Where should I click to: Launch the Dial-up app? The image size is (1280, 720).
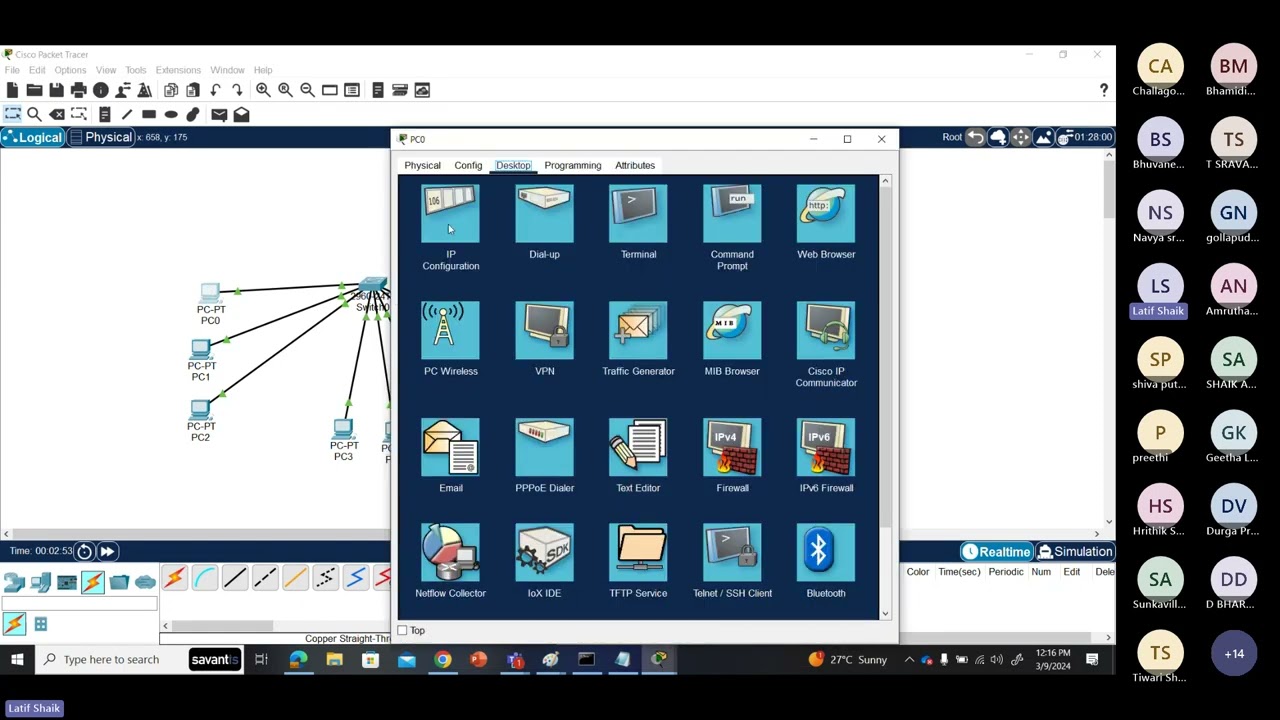544,213
